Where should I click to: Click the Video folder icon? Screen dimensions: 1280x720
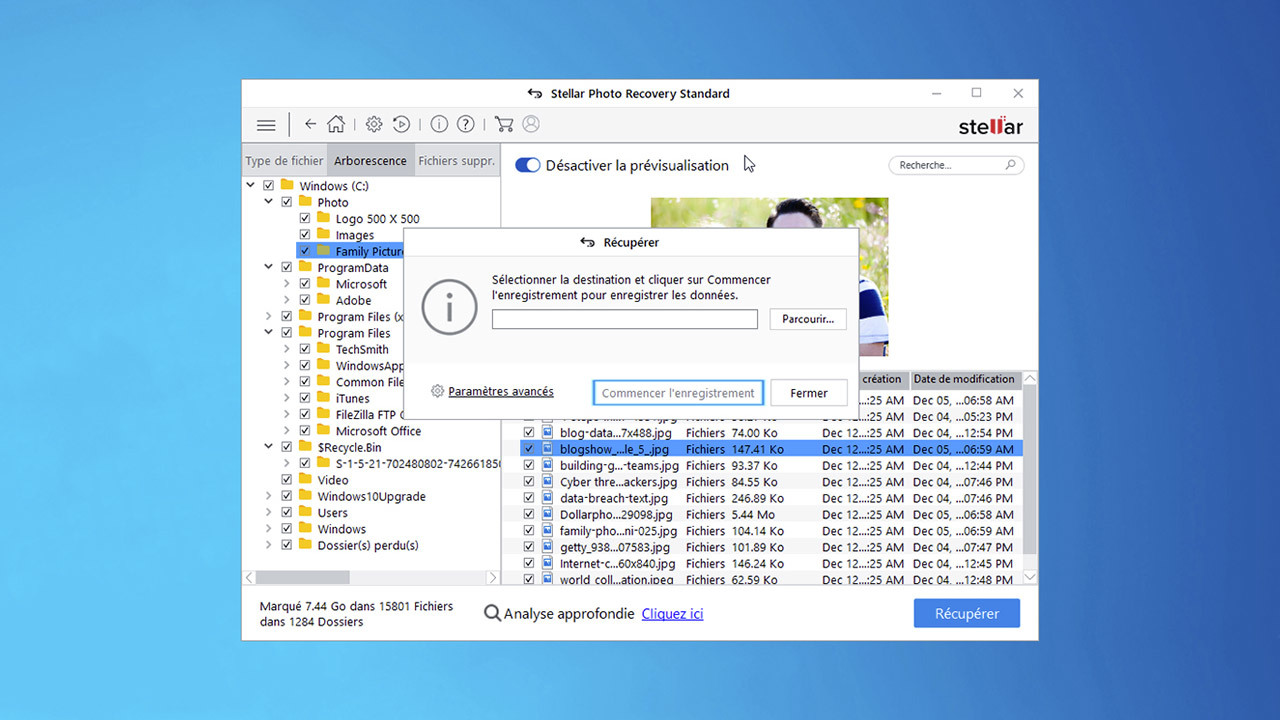(x=305, y=479)
